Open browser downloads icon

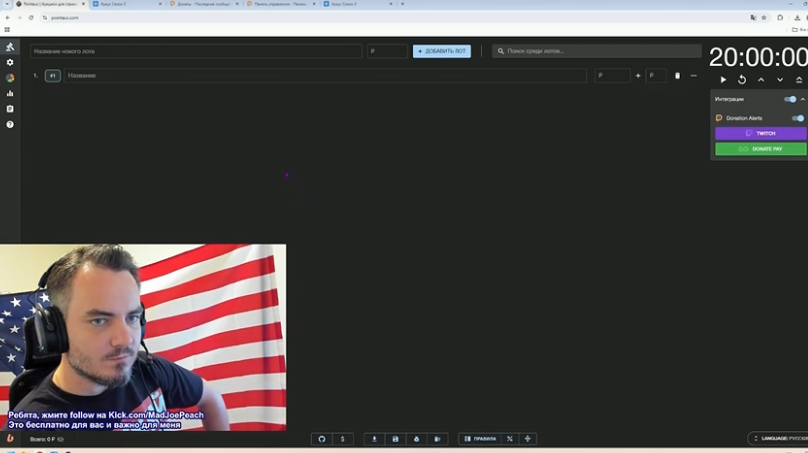(797, 18)
